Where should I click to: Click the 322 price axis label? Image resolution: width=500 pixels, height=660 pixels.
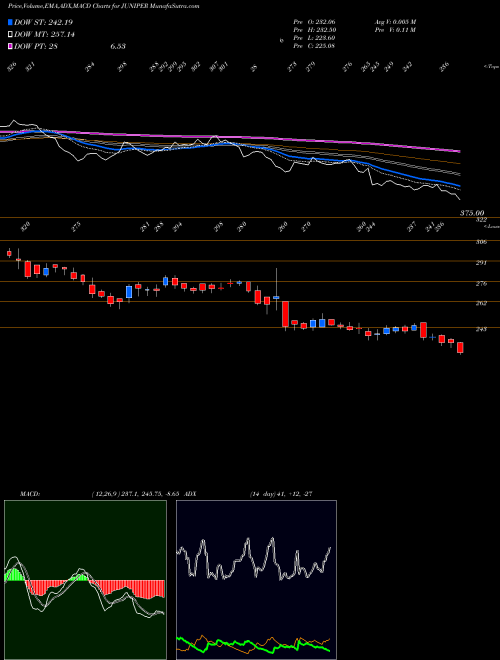click(481, 220)
